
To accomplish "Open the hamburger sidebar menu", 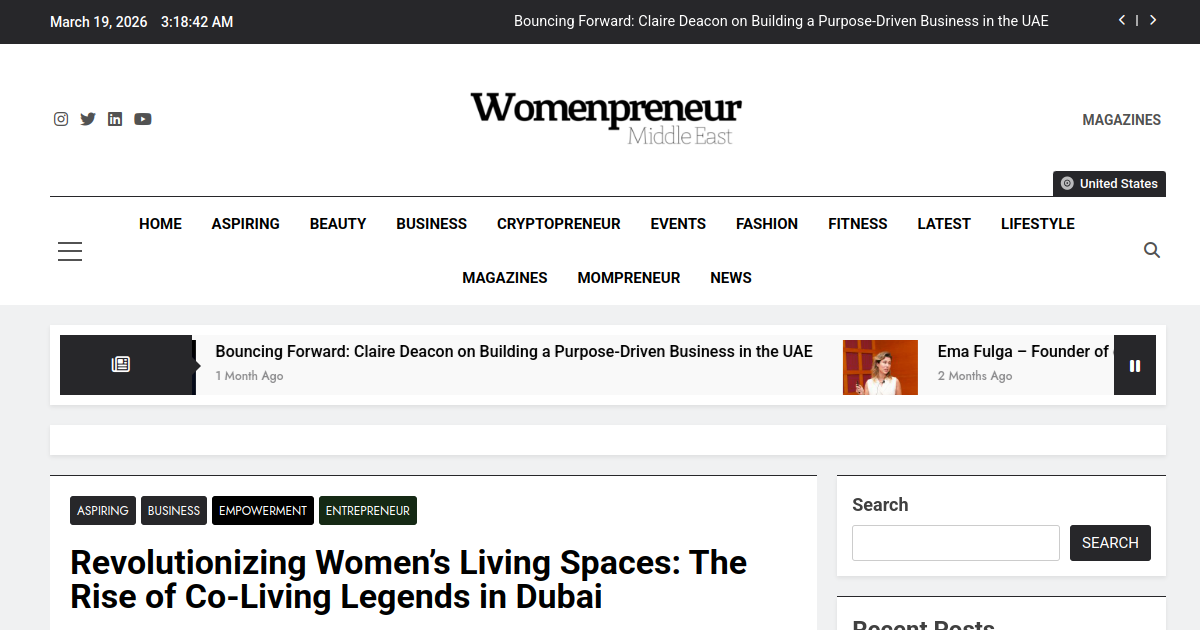I will click(x=70, y=251).
